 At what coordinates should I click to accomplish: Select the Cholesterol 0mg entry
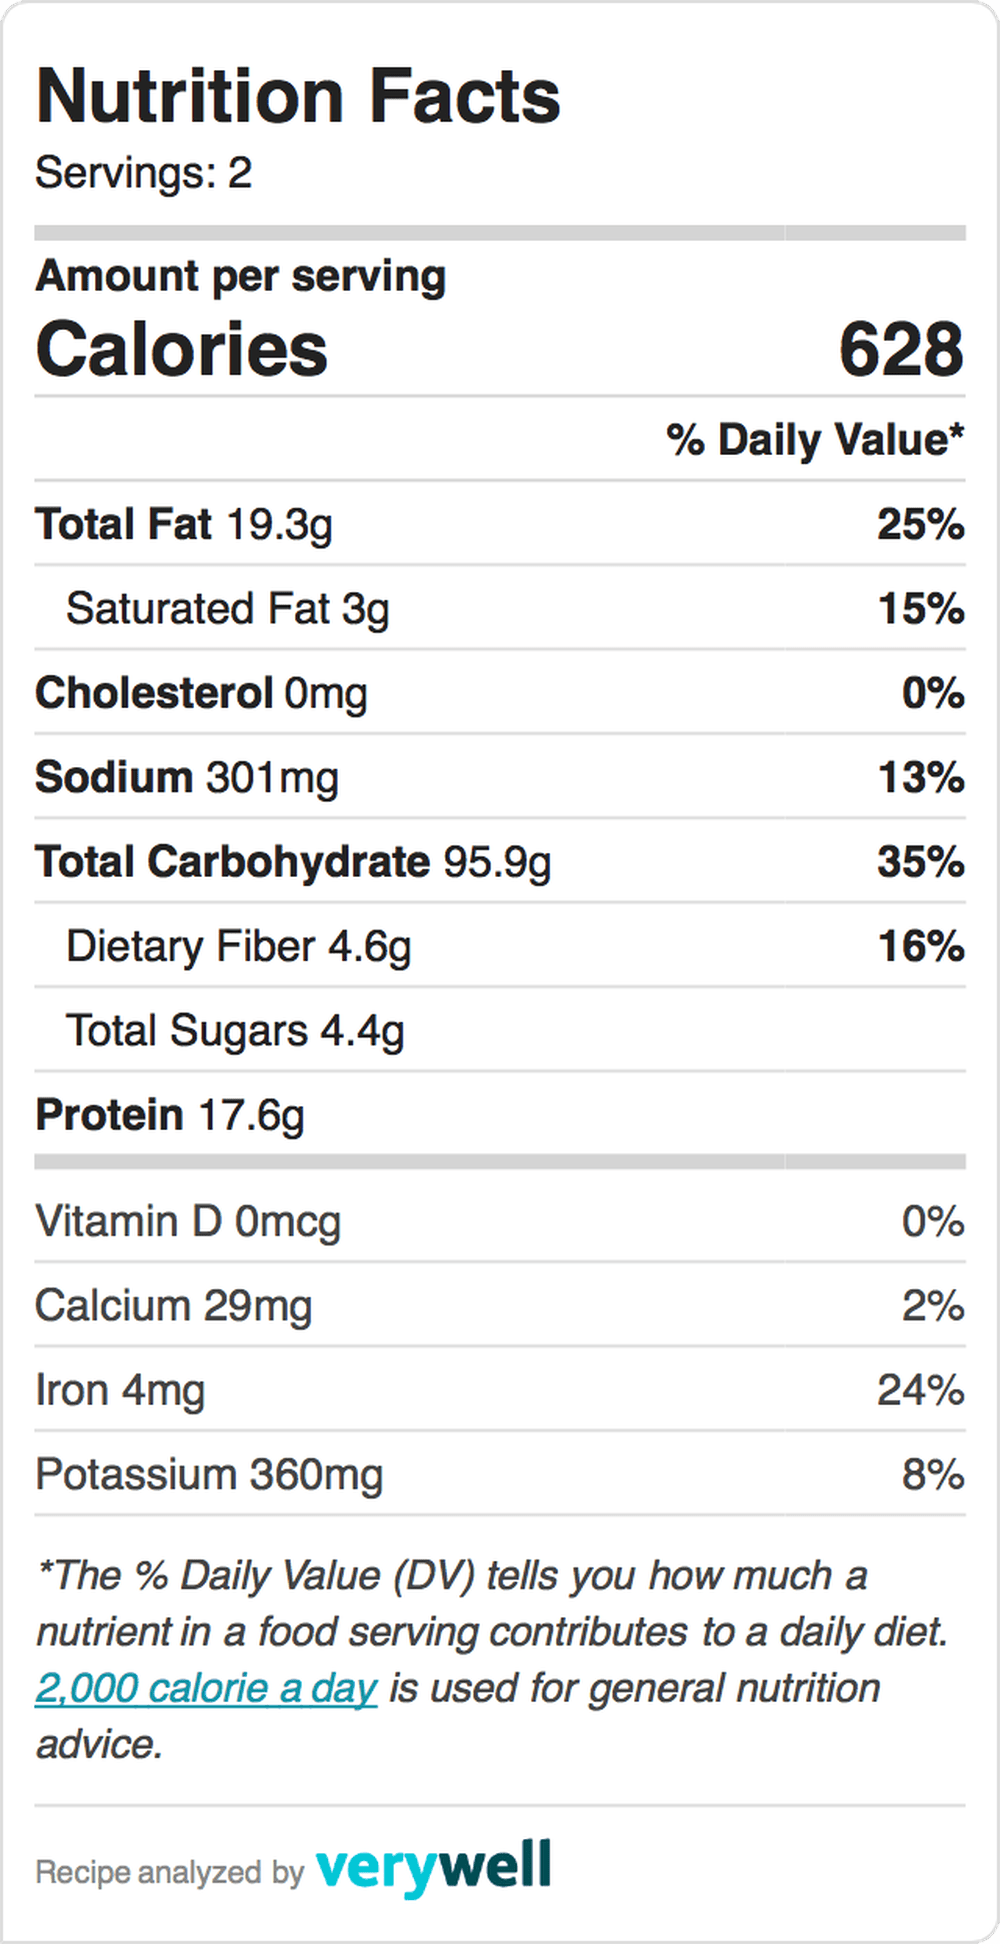[500, 693]
